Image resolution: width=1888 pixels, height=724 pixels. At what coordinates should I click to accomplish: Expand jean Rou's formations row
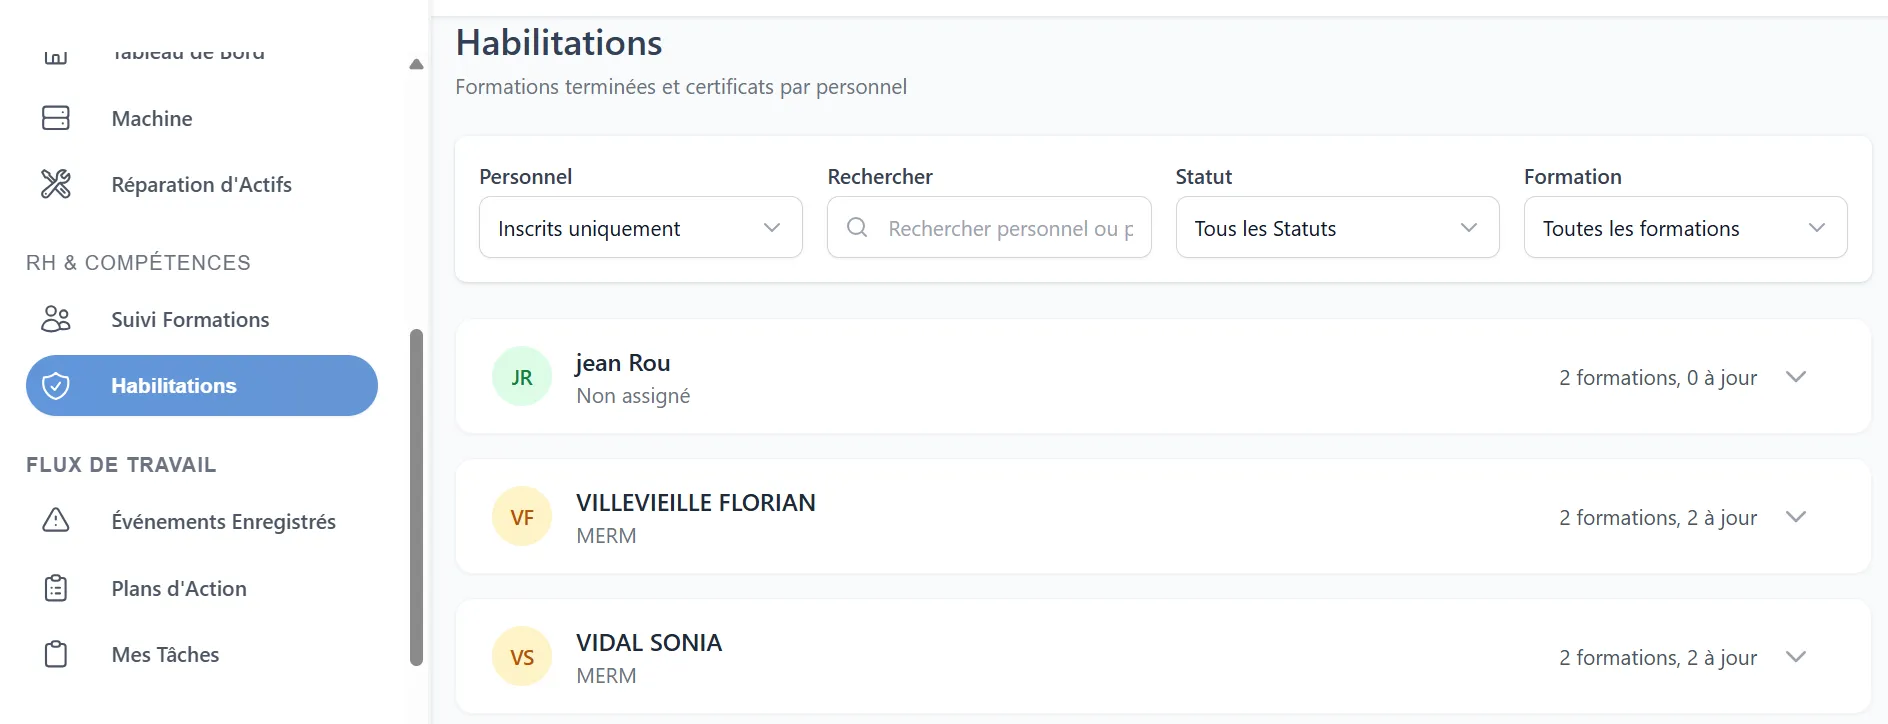point(1163,377)
